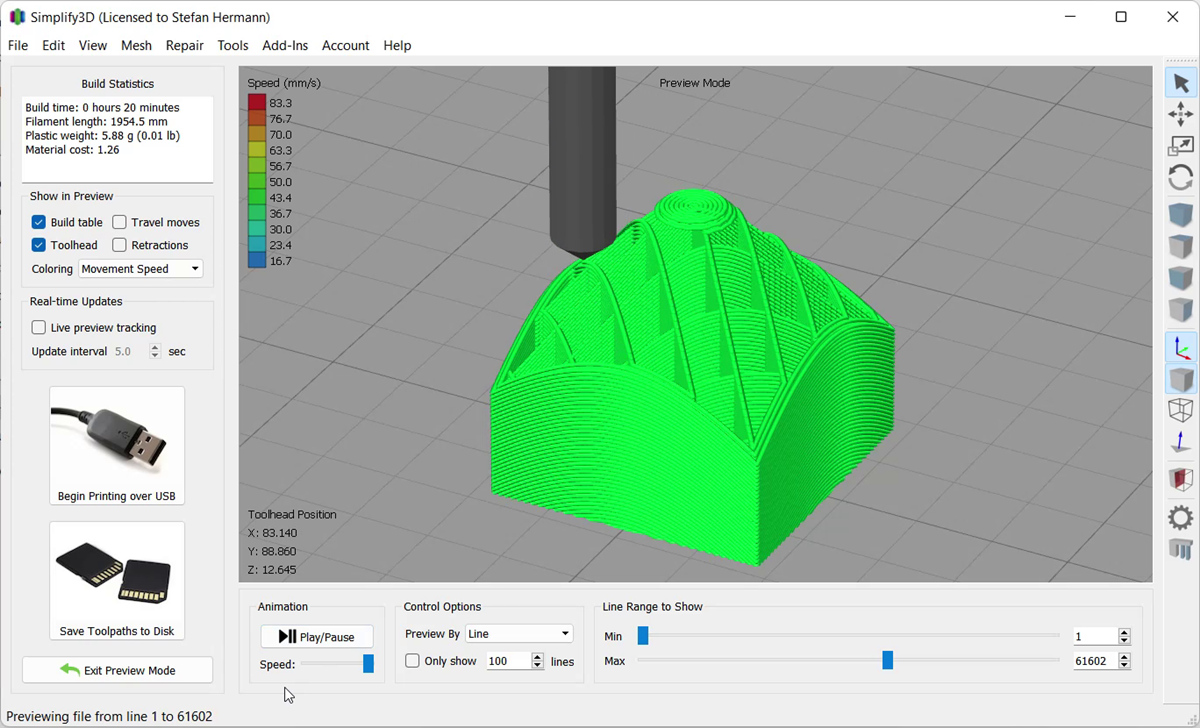Expand the Preview By dropdown
Screen dimensions: 1200x728
[x=518, y=634]
